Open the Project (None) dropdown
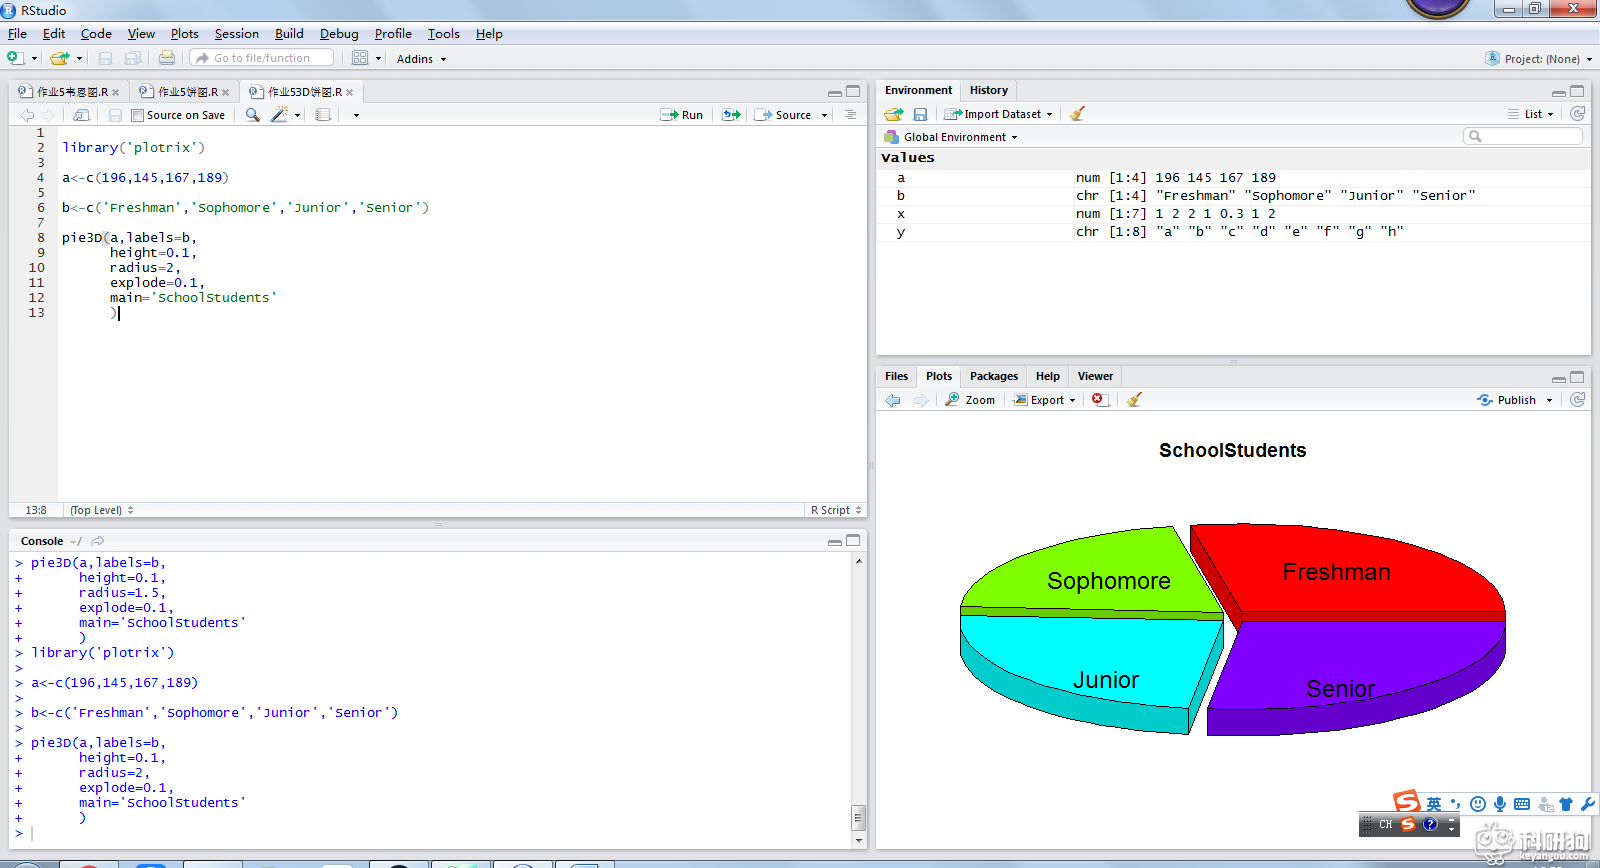The height and width of the screenshot is (868, 1600). (x=1539, y=59)
